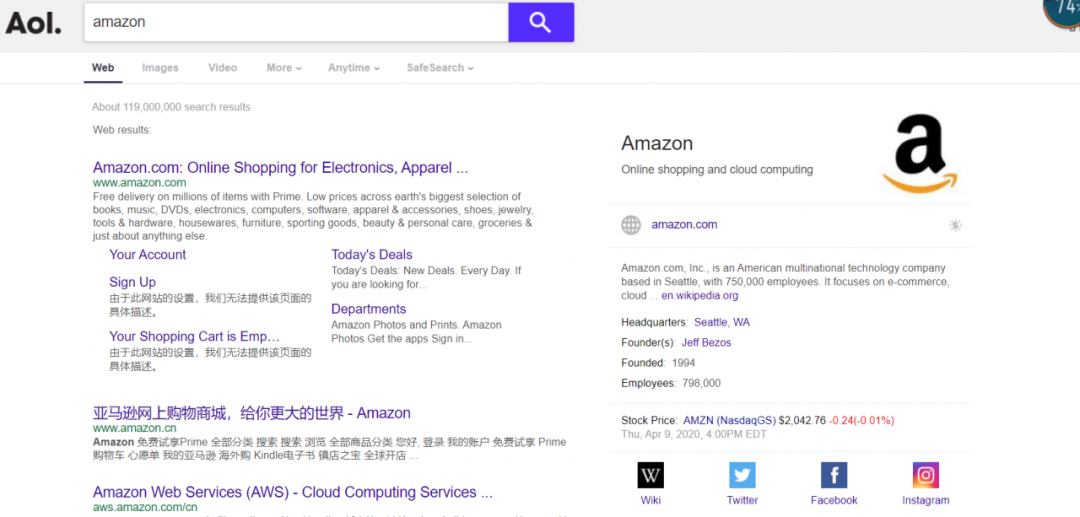Viewport: 1080px width, 517px height.
Task: Click the search input containing amazon
Action: pyautogui.click(x=295, y=22)
